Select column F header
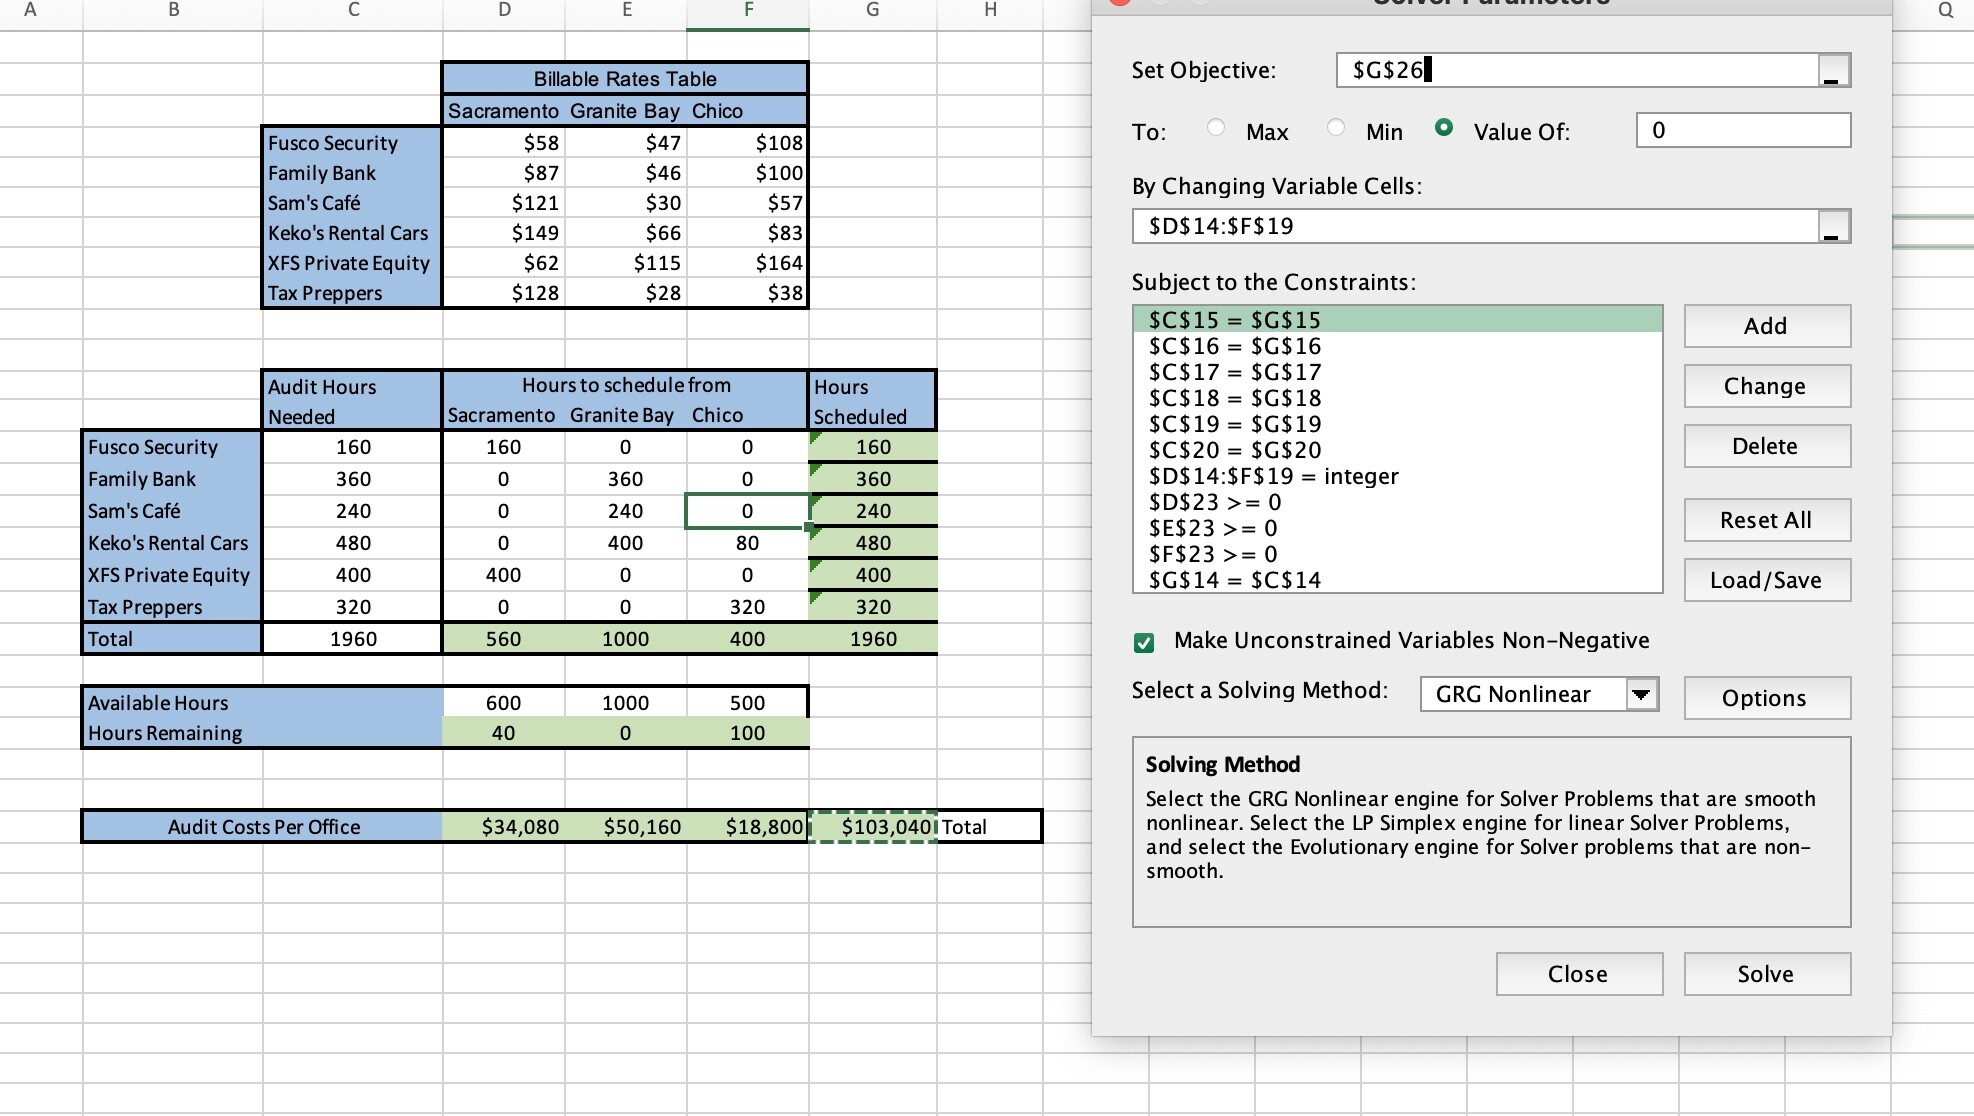Image resolution: width=1974 pixels, height=1116 pixels. 748,12
